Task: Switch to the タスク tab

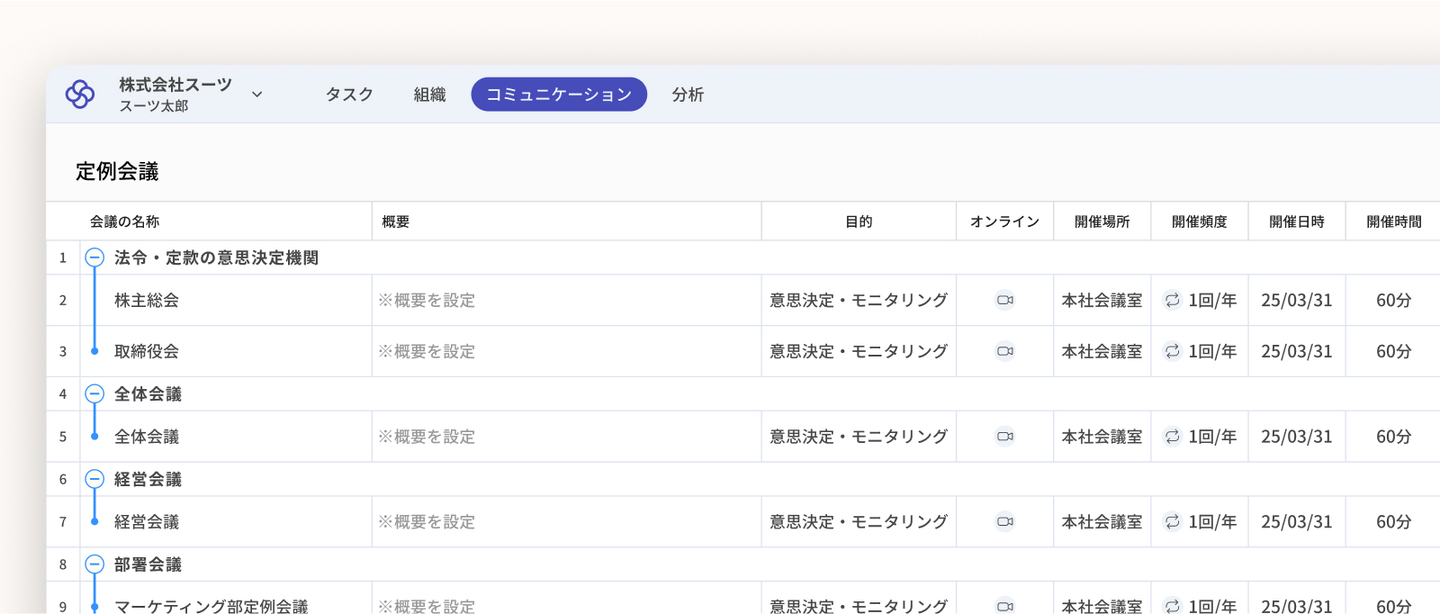Action: pos(349,94)
